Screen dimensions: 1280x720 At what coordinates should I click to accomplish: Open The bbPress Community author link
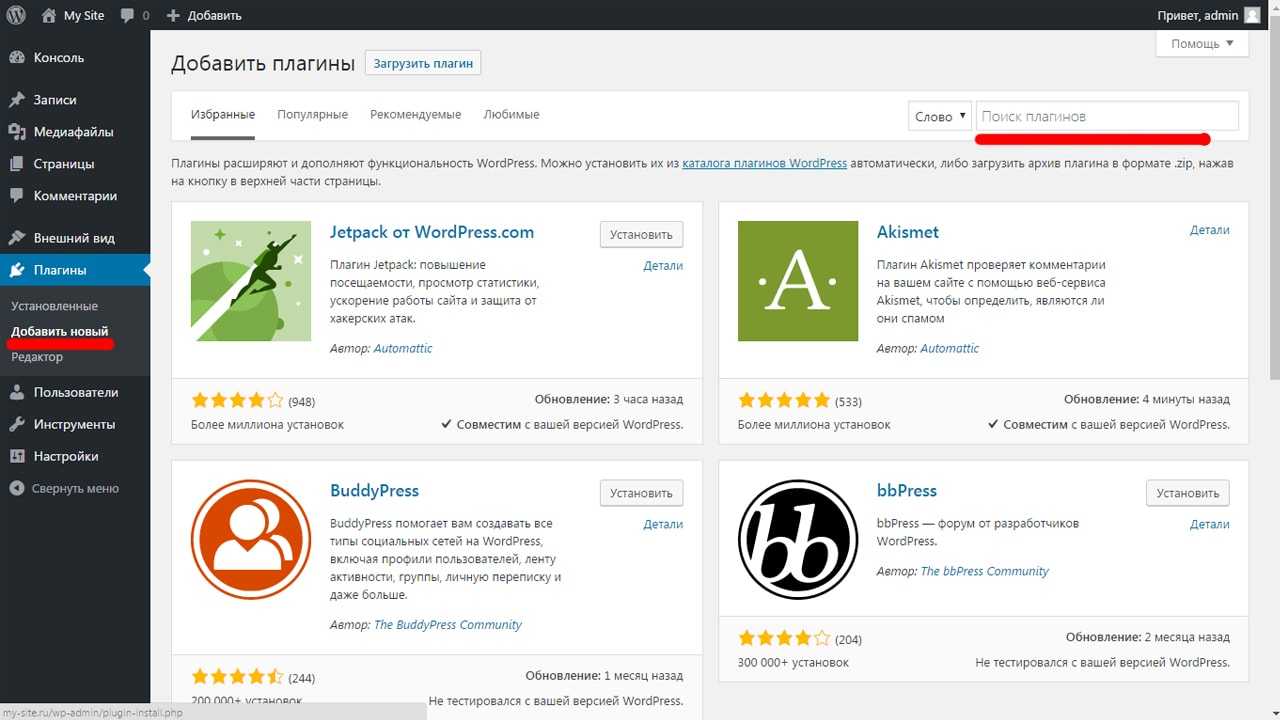click(x=985, y=572)
